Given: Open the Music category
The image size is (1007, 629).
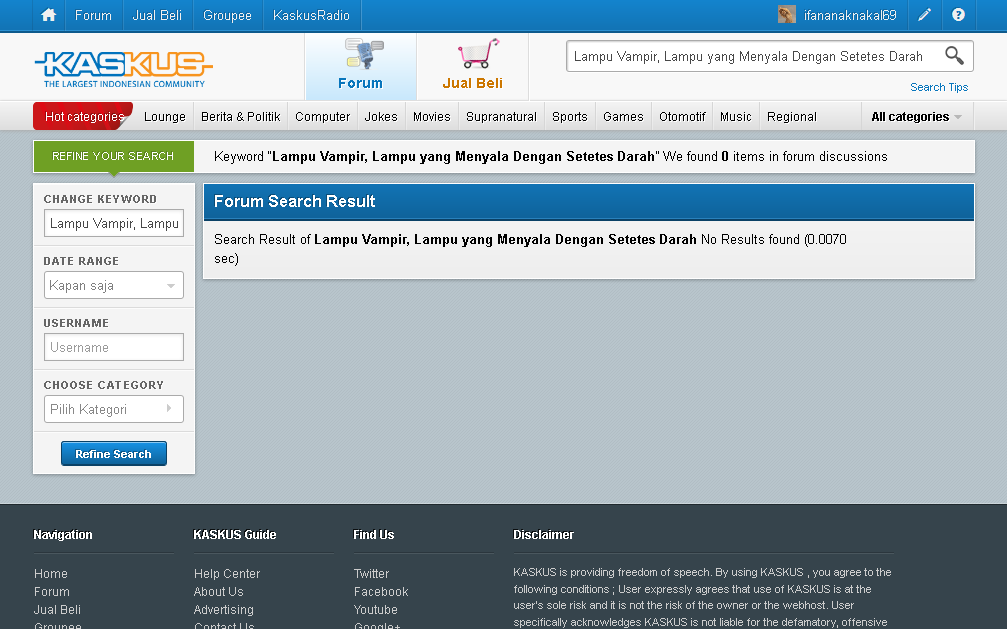Looking at the screenshot, I should click(735, 117).
